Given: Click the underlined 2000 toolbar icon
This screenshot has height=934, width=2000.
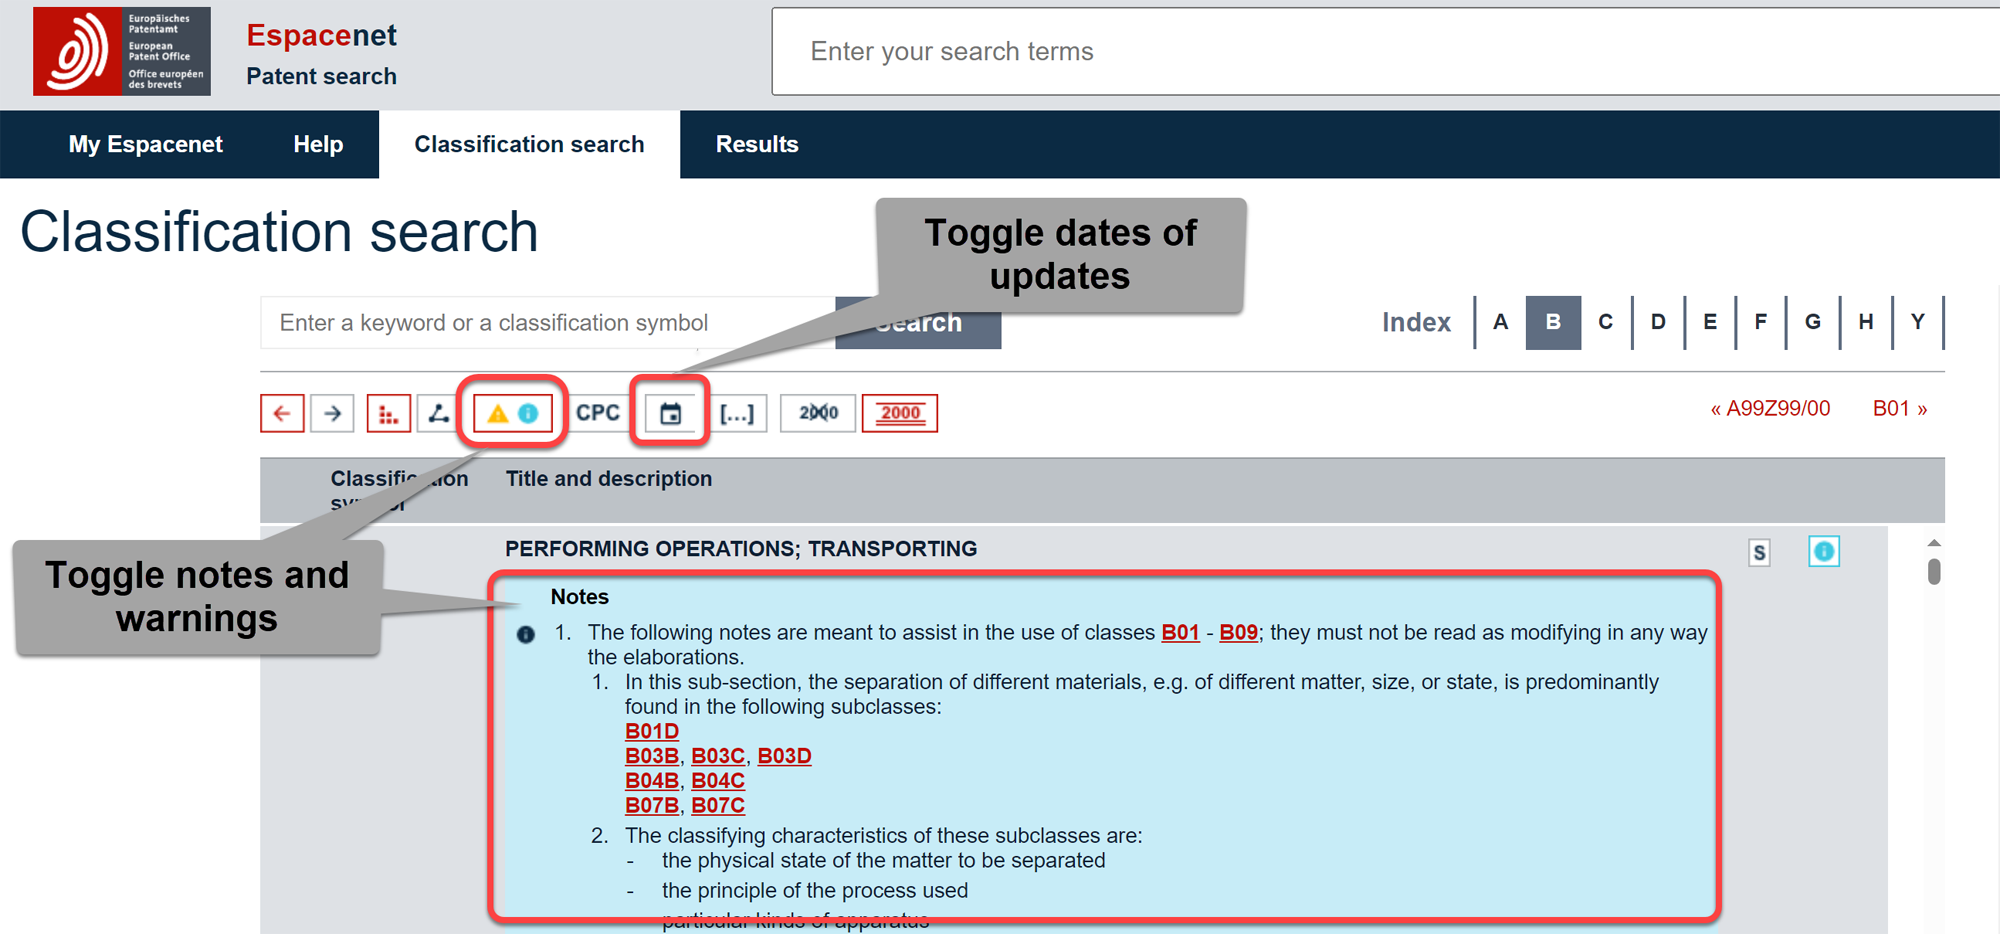Looking at the screenshot, I should 899,412.
